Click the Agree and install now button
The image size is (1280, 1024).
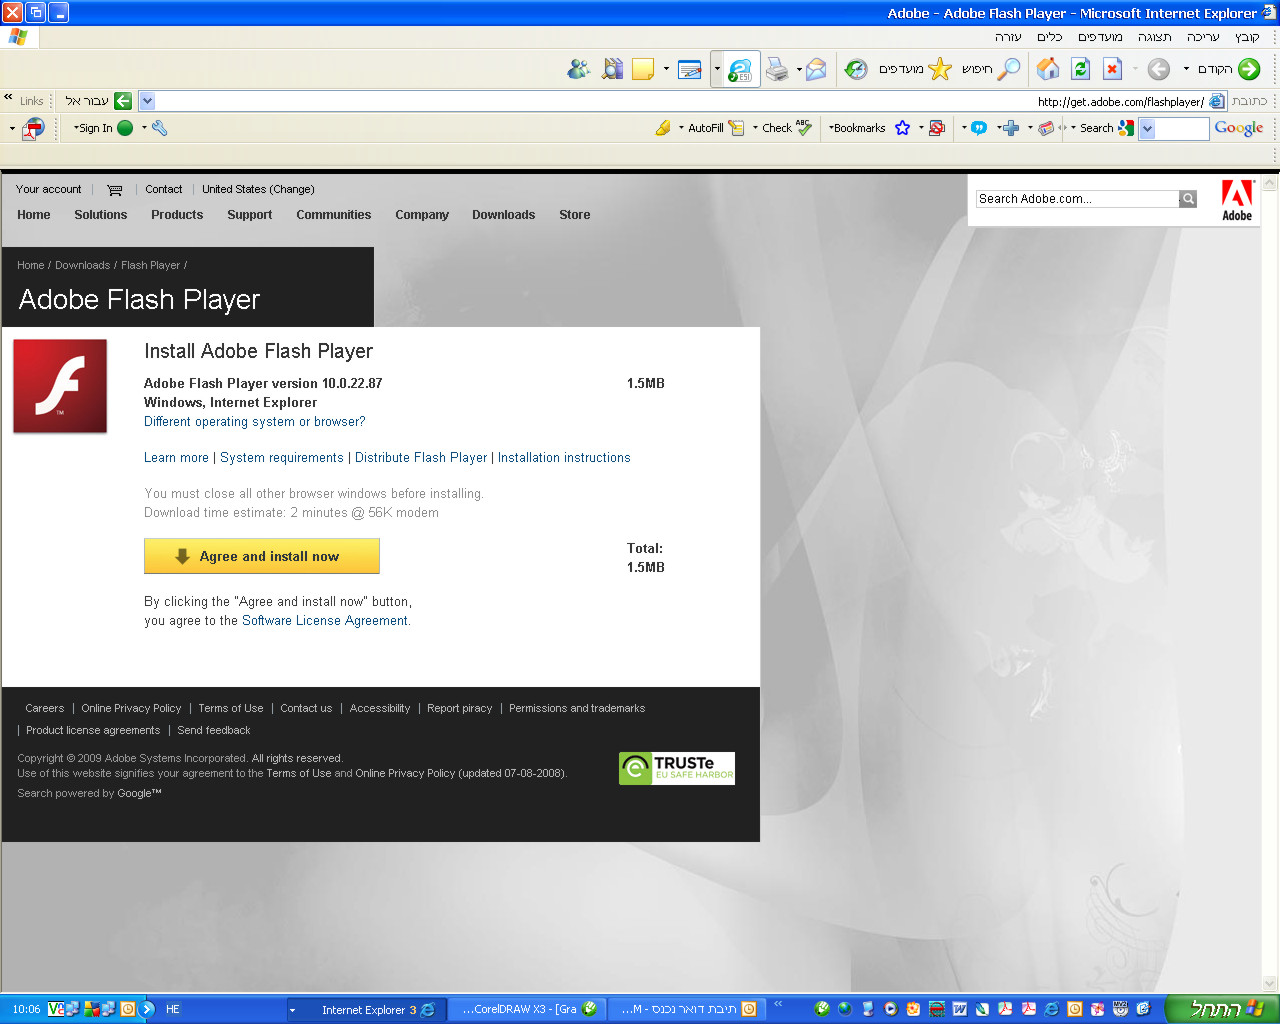point(262,556)
